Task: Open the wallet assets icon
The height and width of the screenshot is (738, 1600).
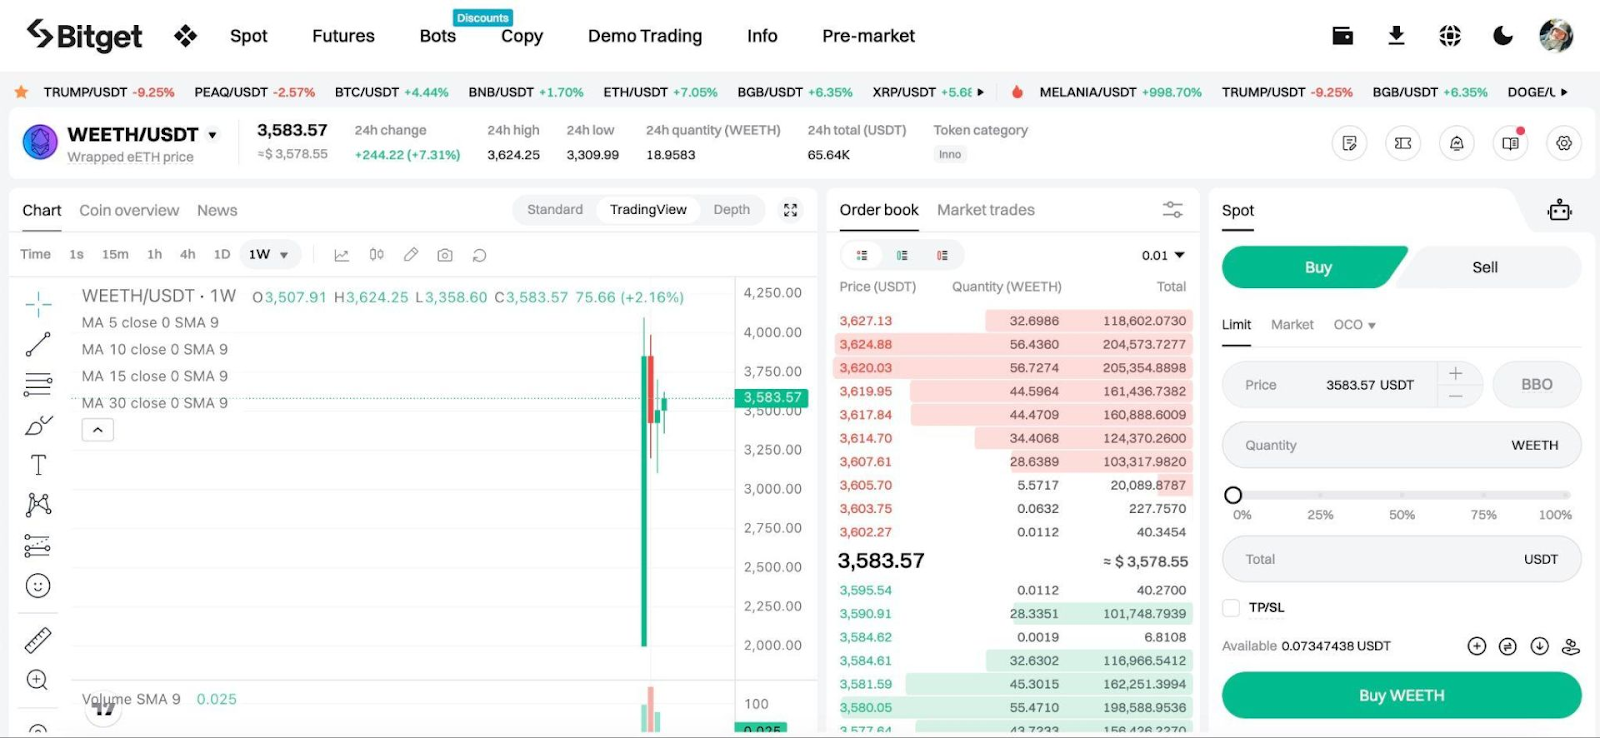Action: pos(1343,36)
